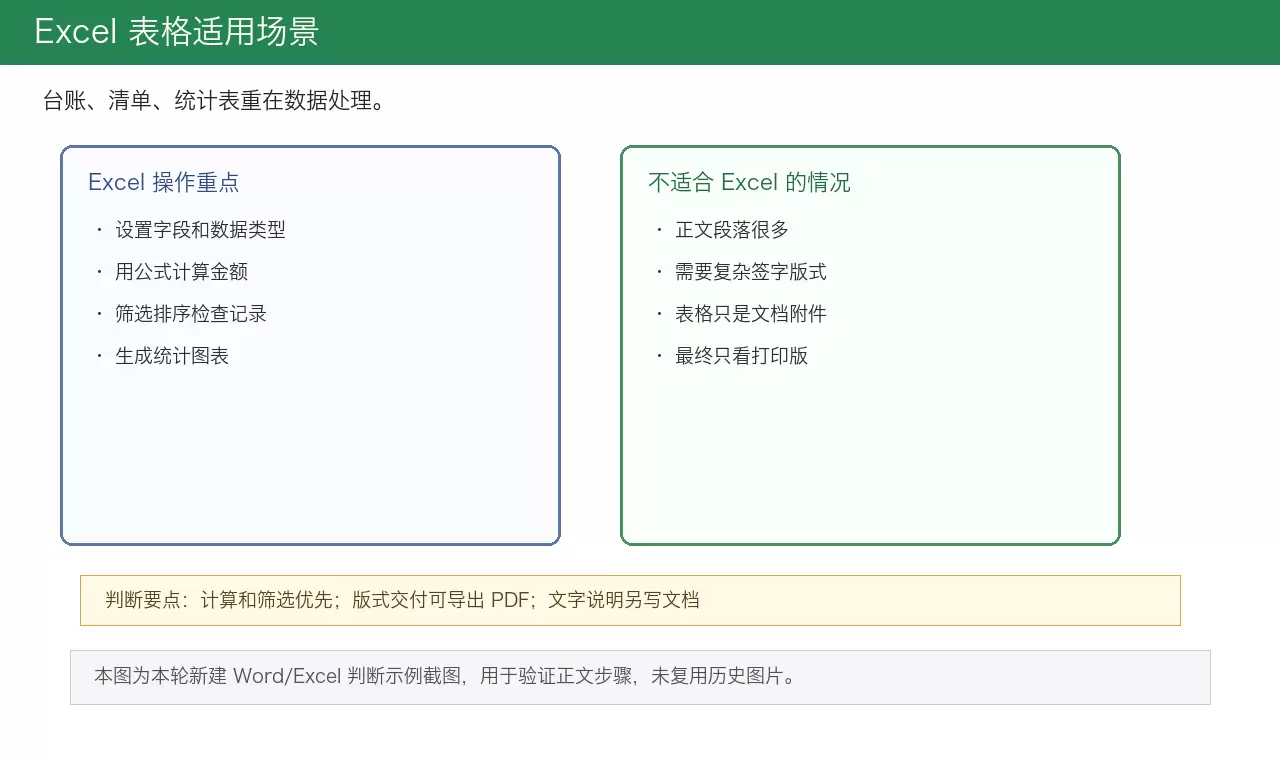Select the bullet "最终只看打印版"
The image size is (1280, 760).
pos(741,356)
